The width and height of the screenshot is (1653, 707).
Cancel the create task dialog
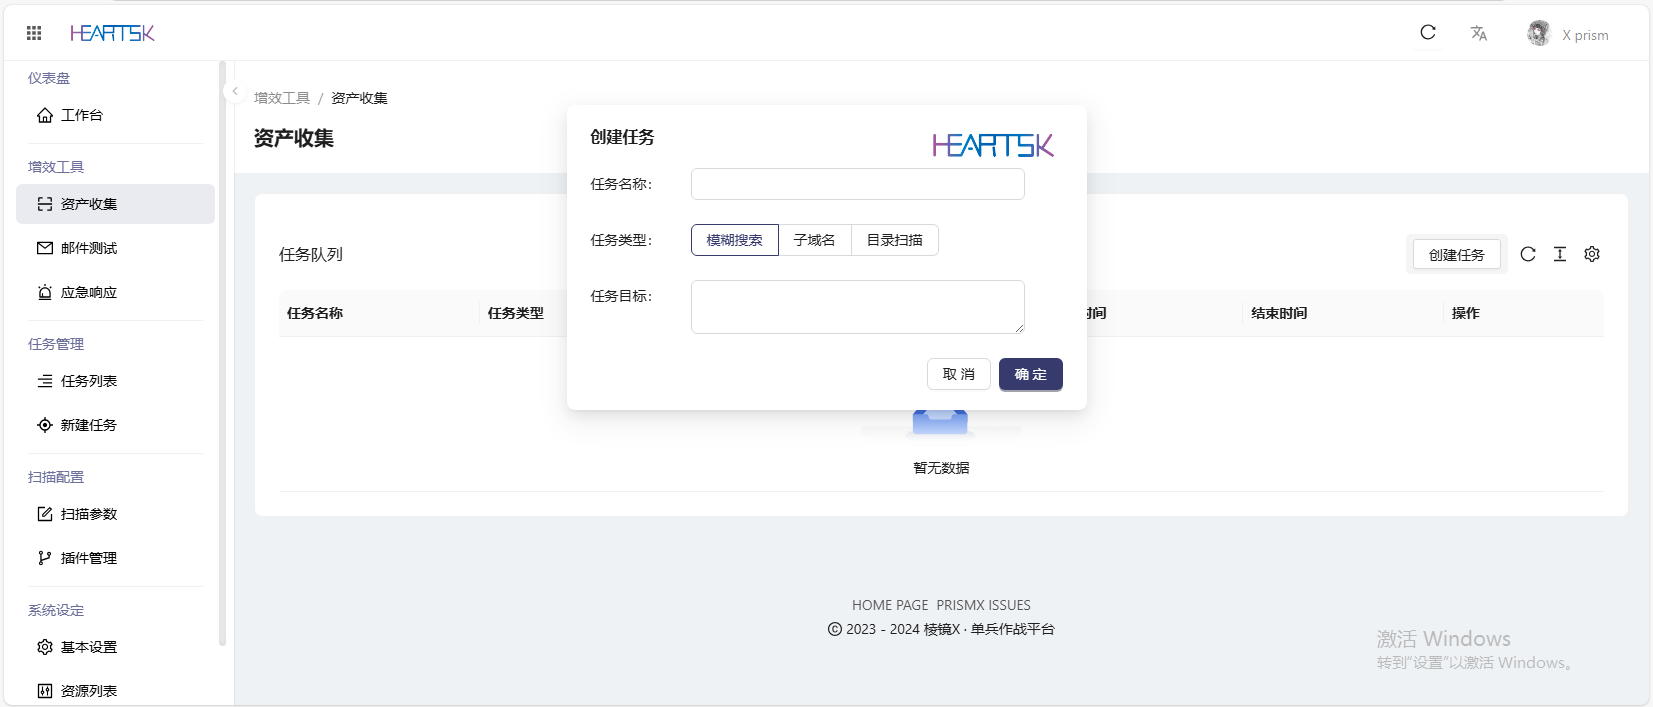(958, 374)
